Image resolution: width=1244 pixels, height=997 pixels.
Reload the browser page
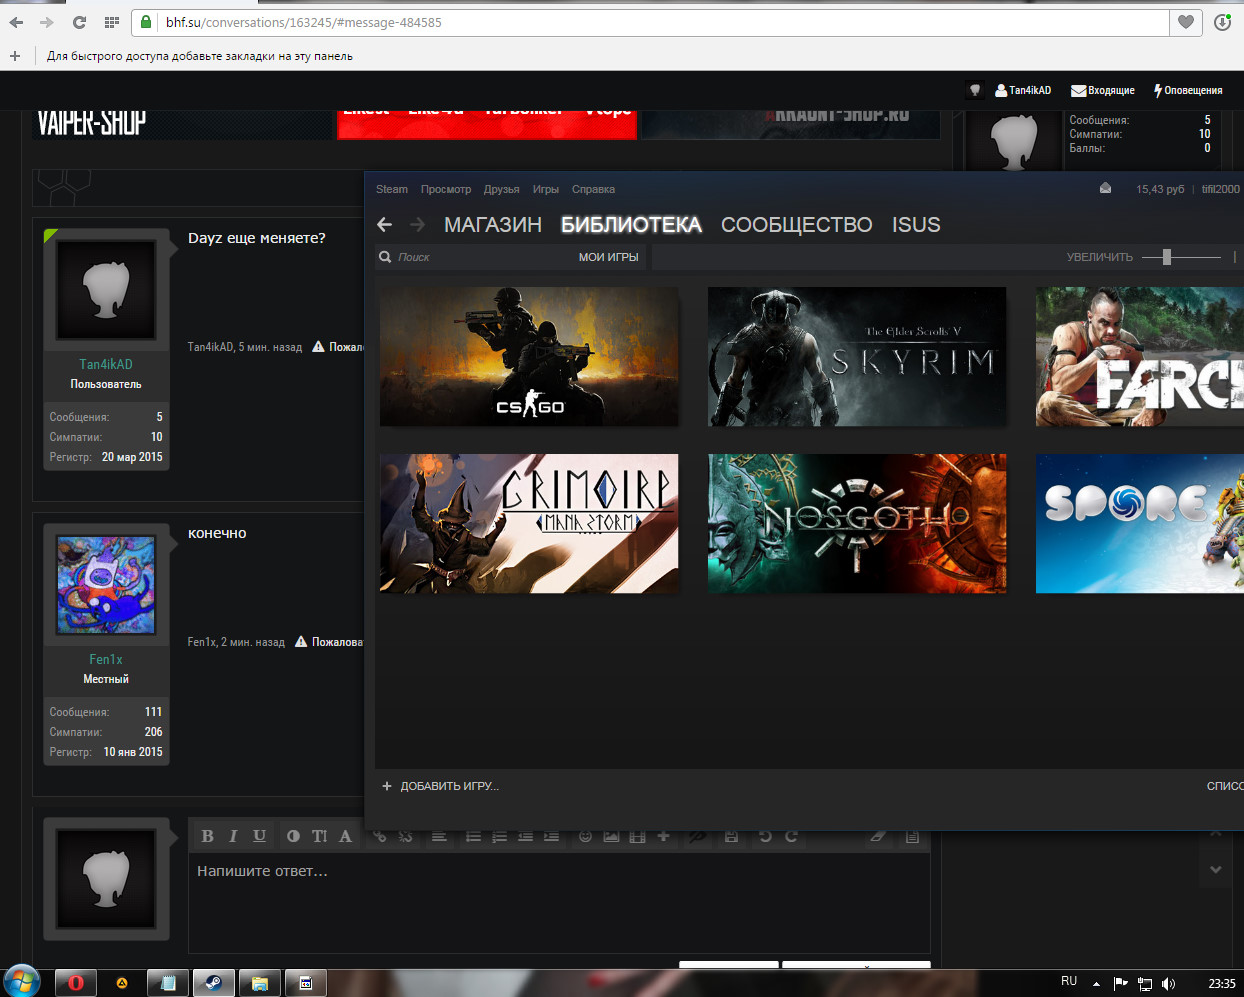pos(79,22)
